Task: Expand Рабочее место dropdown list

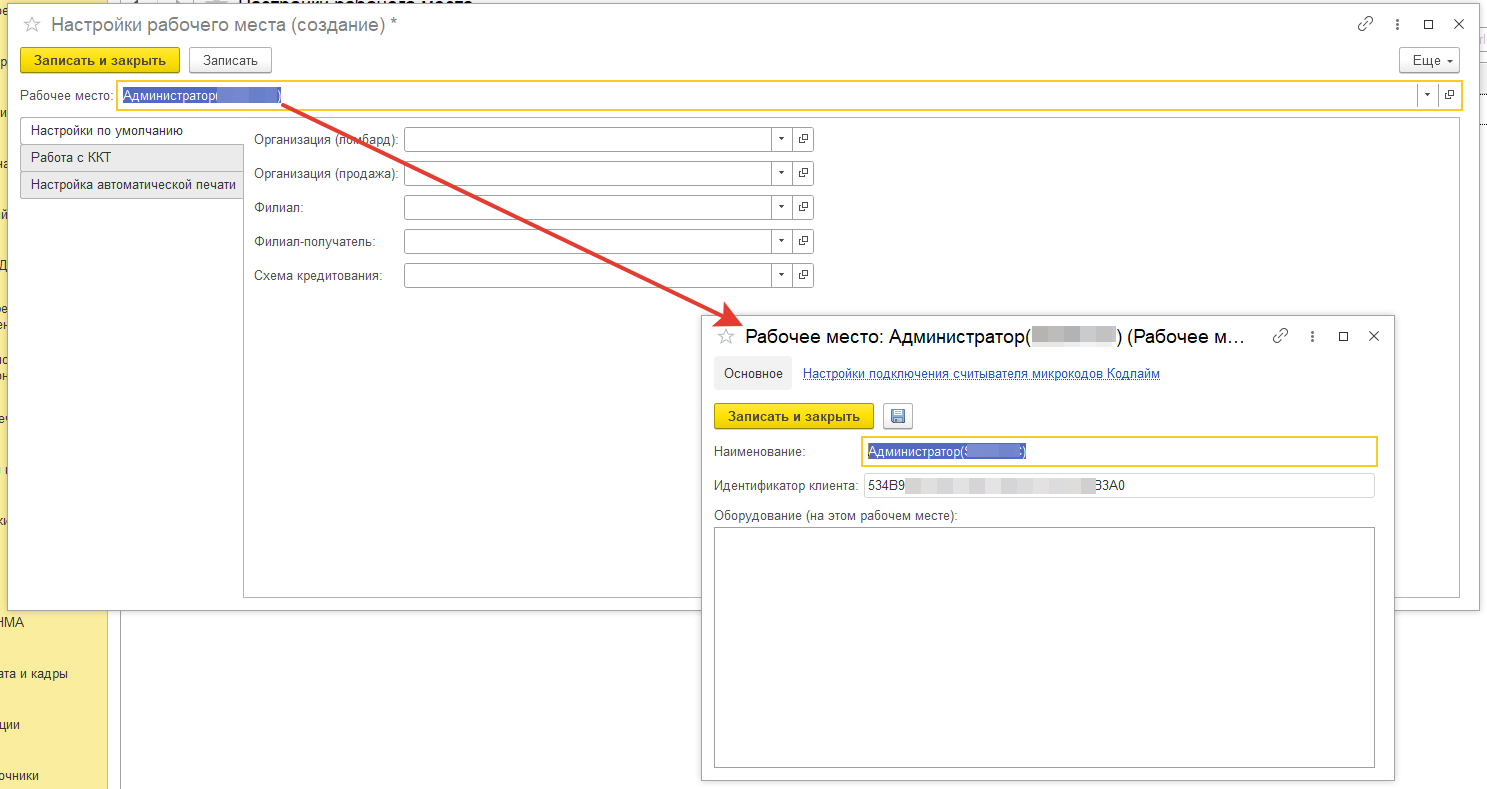Action: click(1427, 95)
